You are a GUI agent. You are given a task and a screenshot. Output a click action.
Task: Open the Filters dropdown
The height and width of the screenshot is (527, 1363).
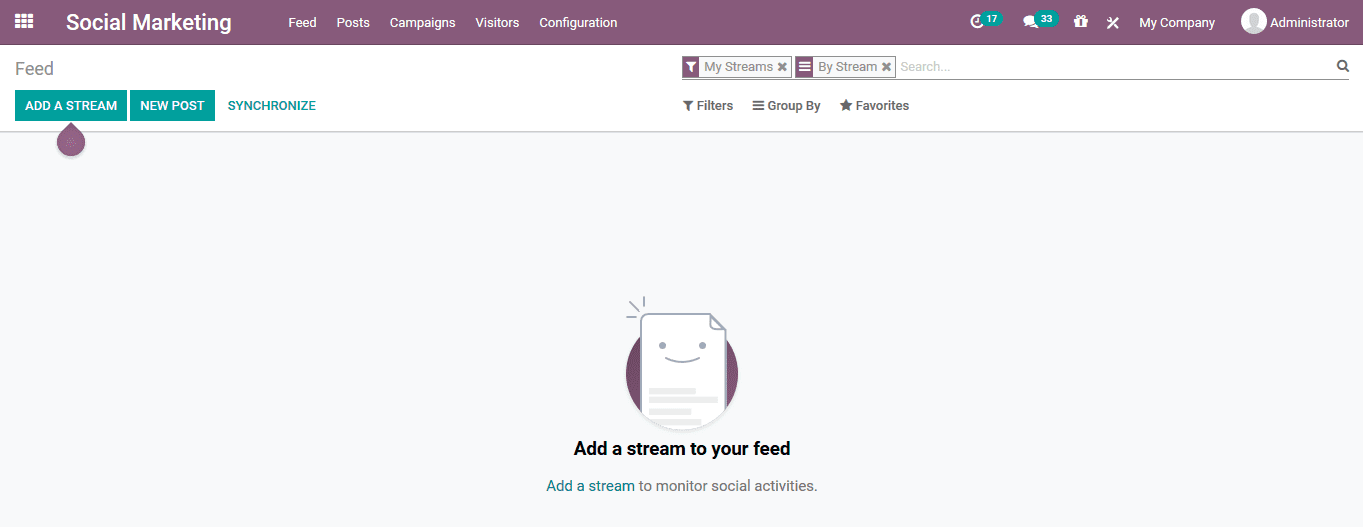pos(708,106)
